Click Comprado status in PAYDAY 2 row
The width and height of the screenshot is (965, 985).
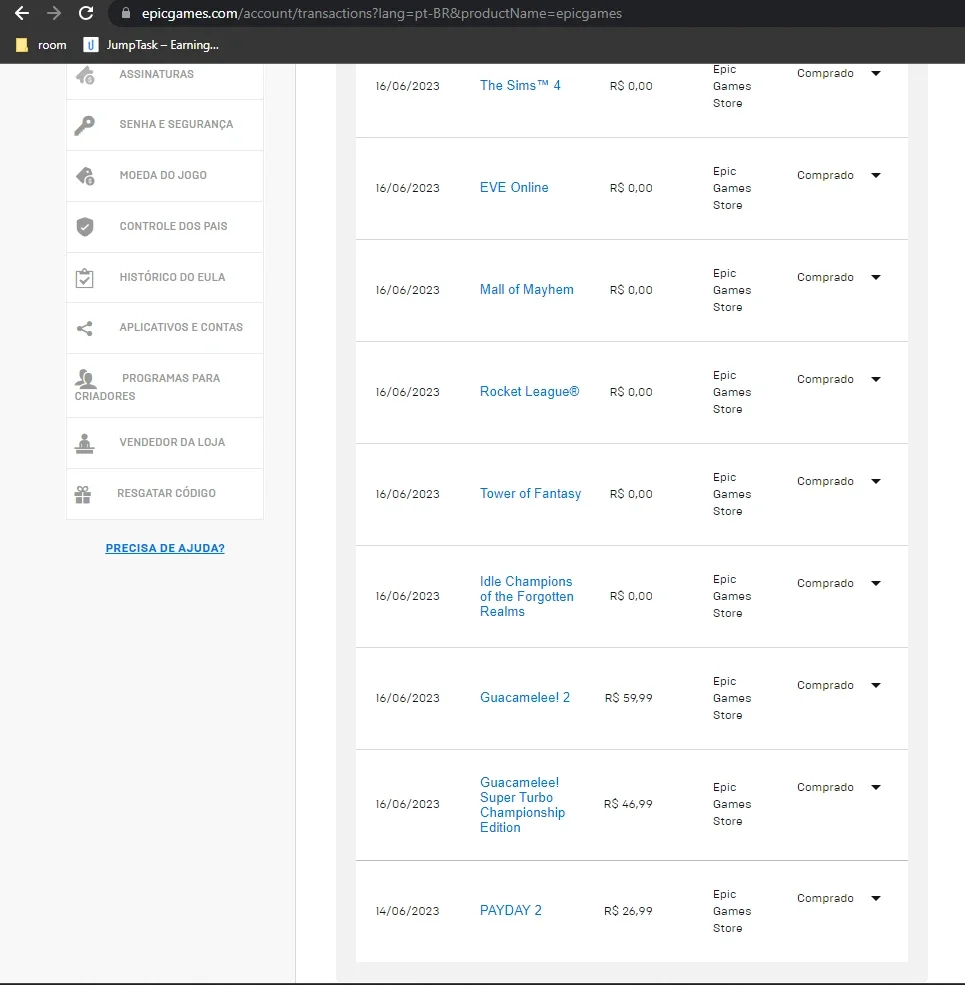click(825, 898)
